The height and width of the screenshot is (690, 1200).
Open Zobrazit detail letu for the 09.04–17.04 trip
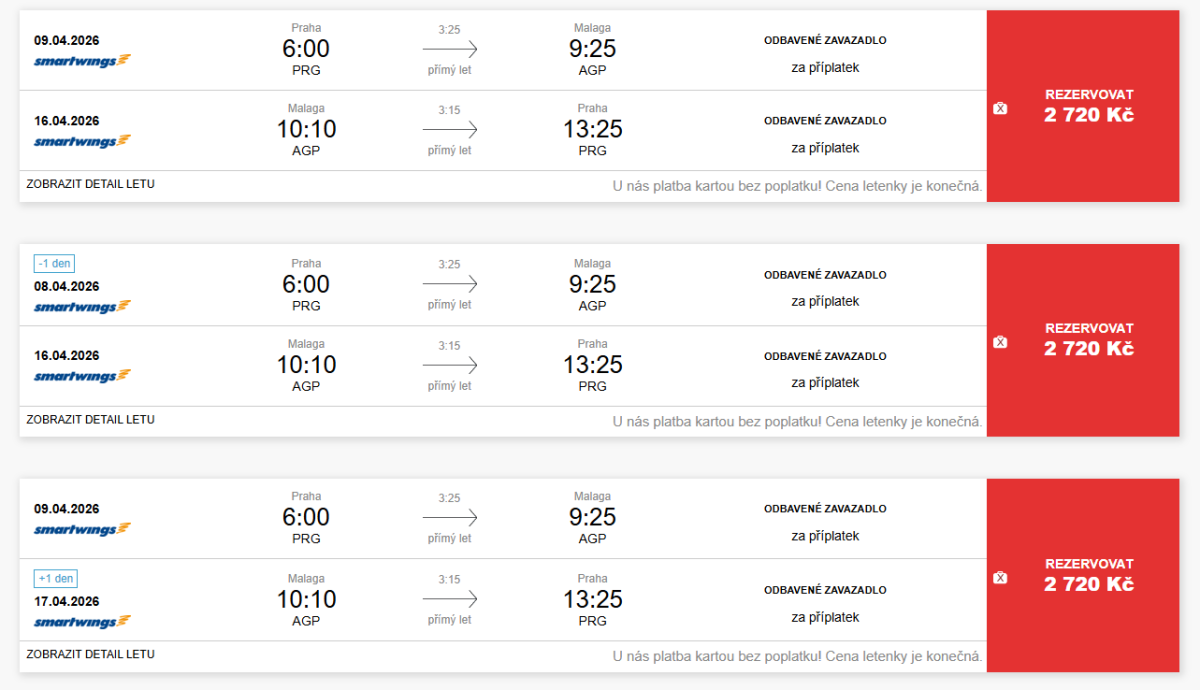click(x=91, y=655)
